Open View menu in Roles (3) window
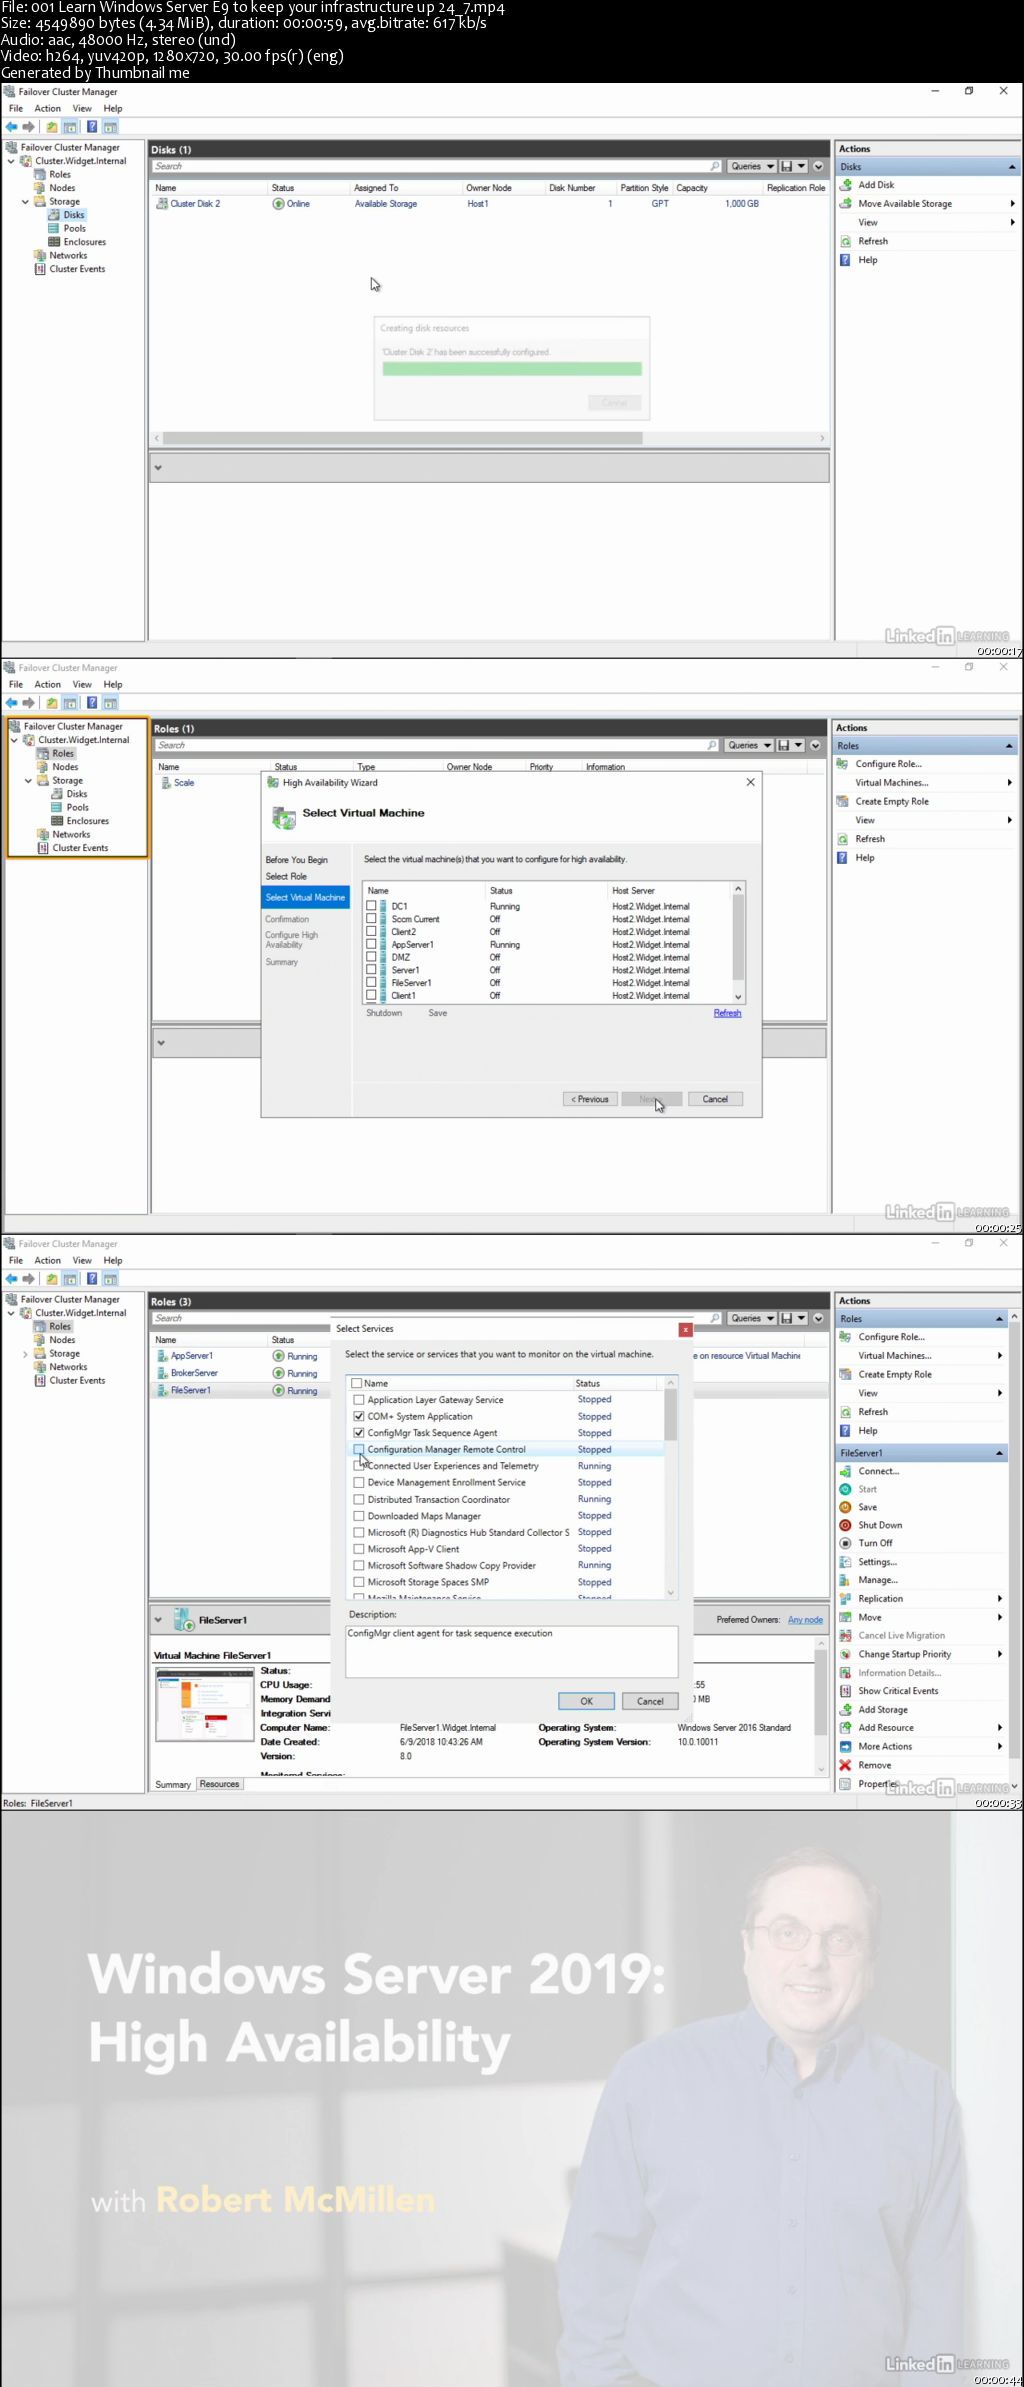The image size is (1024, 2387). 82,1261
